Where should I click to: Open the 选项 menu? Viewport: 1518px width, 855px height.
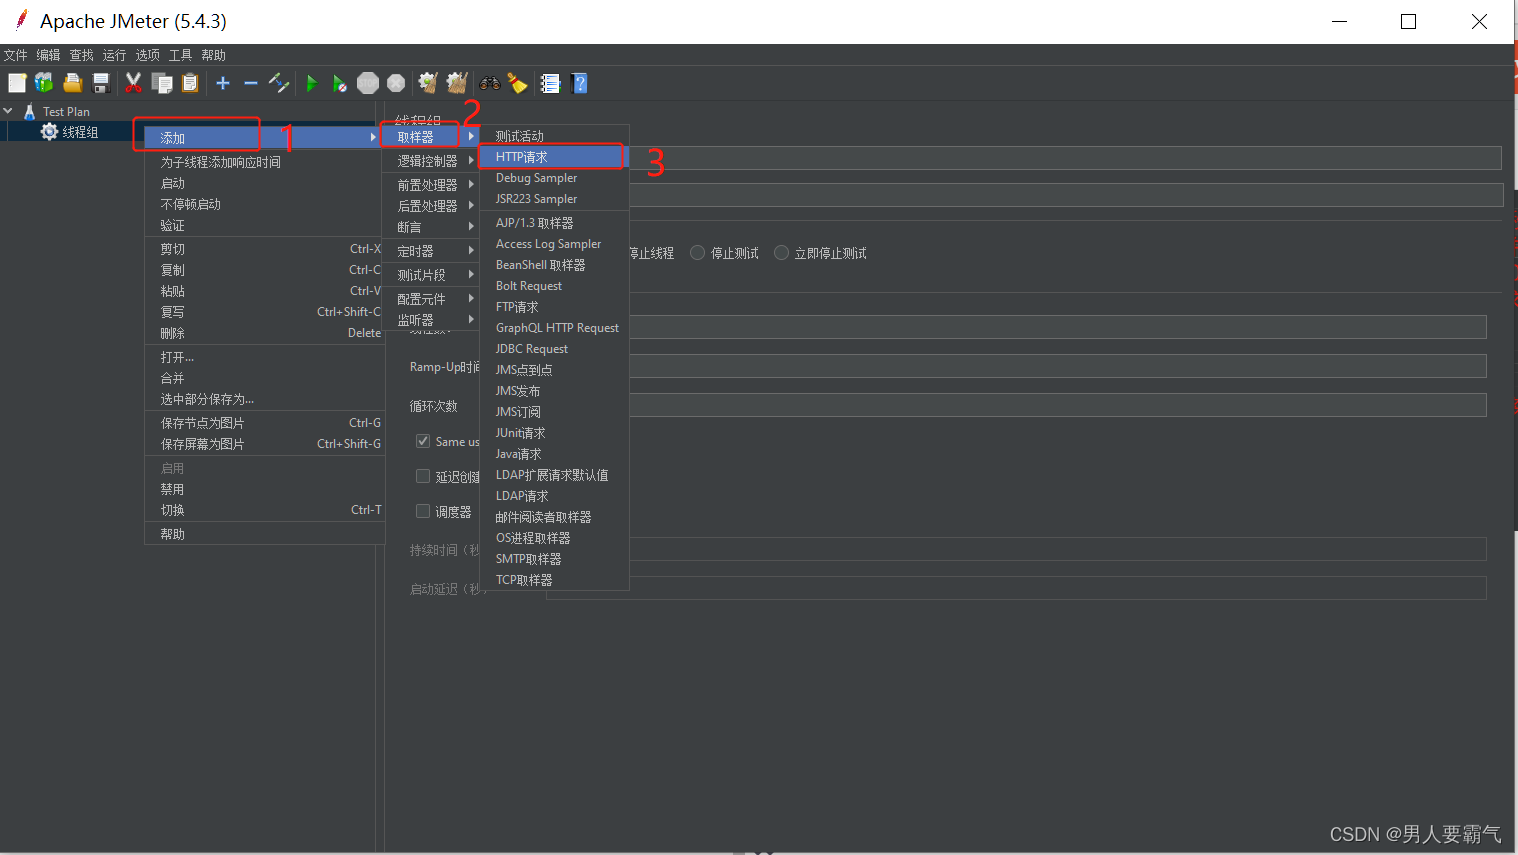147,55
